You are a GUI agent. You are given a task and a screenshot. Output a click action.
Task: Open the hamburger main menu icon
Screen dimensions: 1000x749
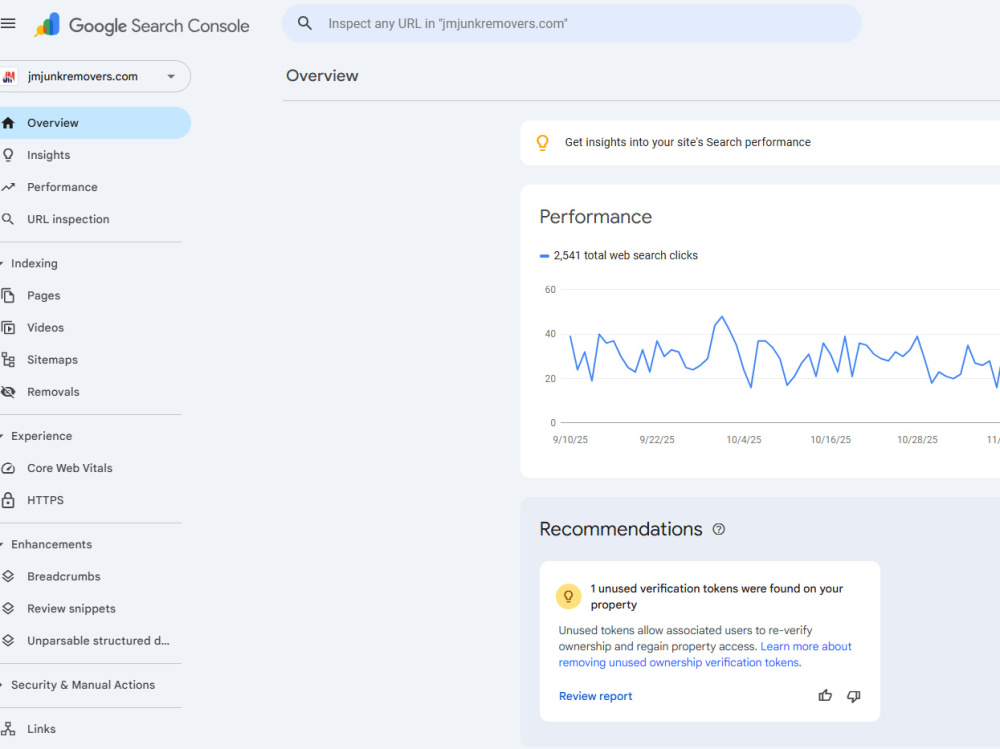click(8, 24)
